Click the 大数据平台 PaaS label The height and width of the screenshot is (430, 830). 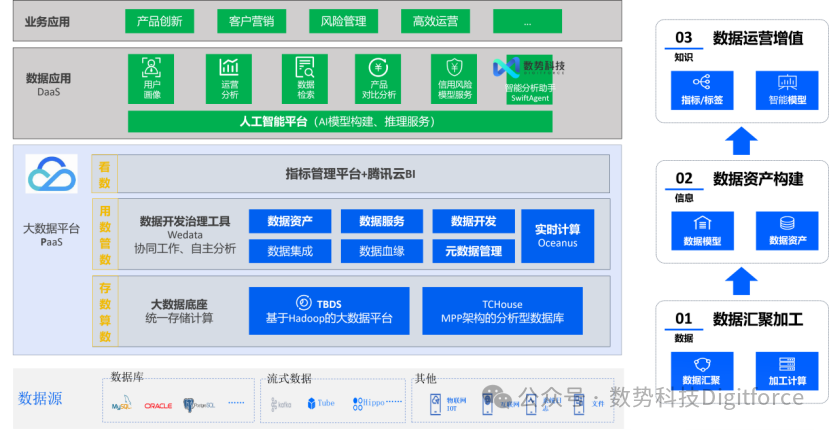tap(51, 236)
